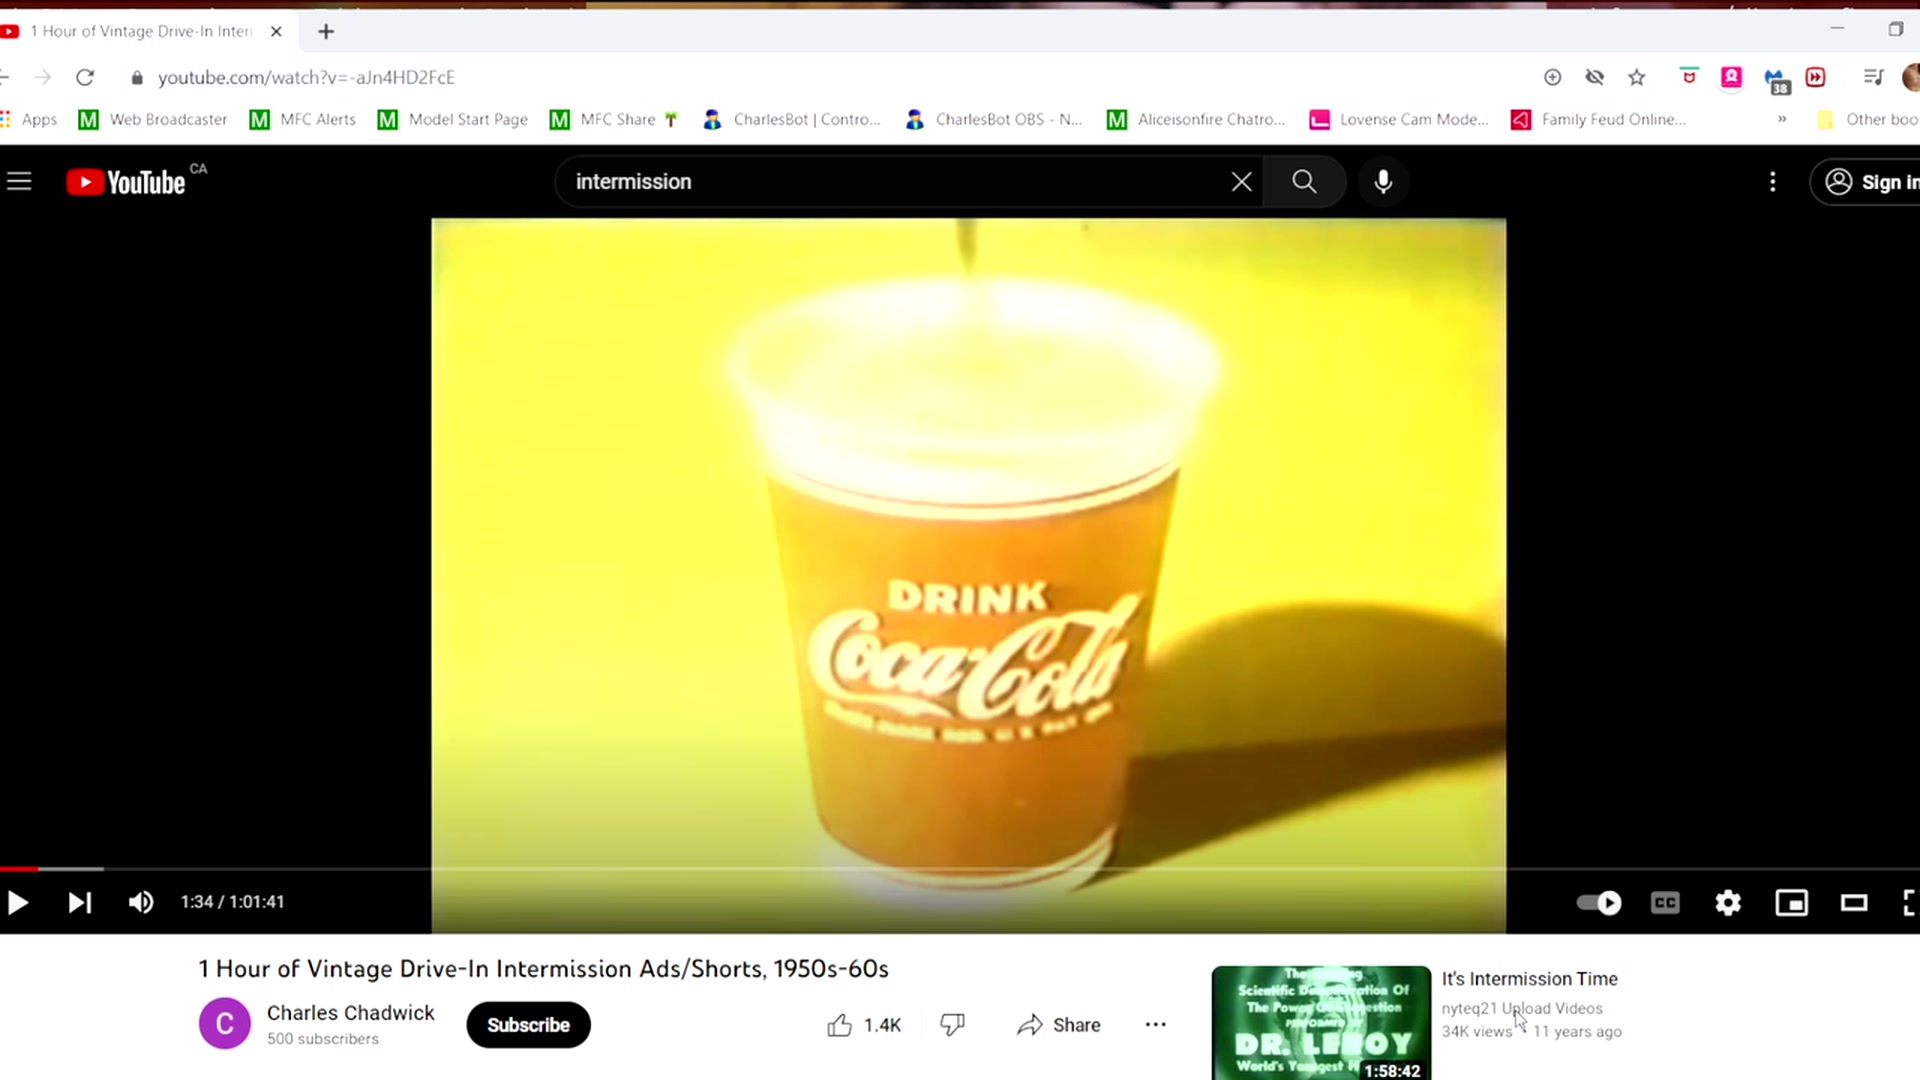Enable miniplayer mode
Image resolution: width=1920 pixels, height=1080 pixels.
pos(1791,903)
